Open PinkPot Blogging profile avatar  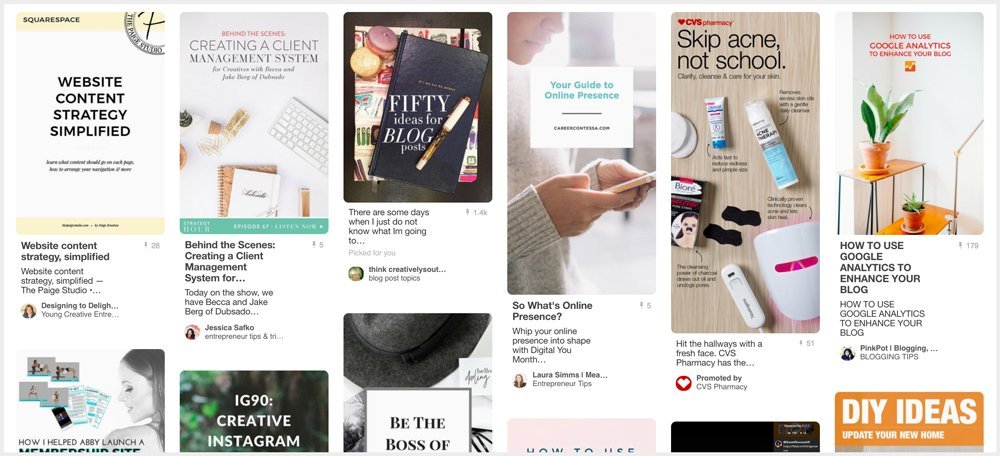[x=848, y=353]
